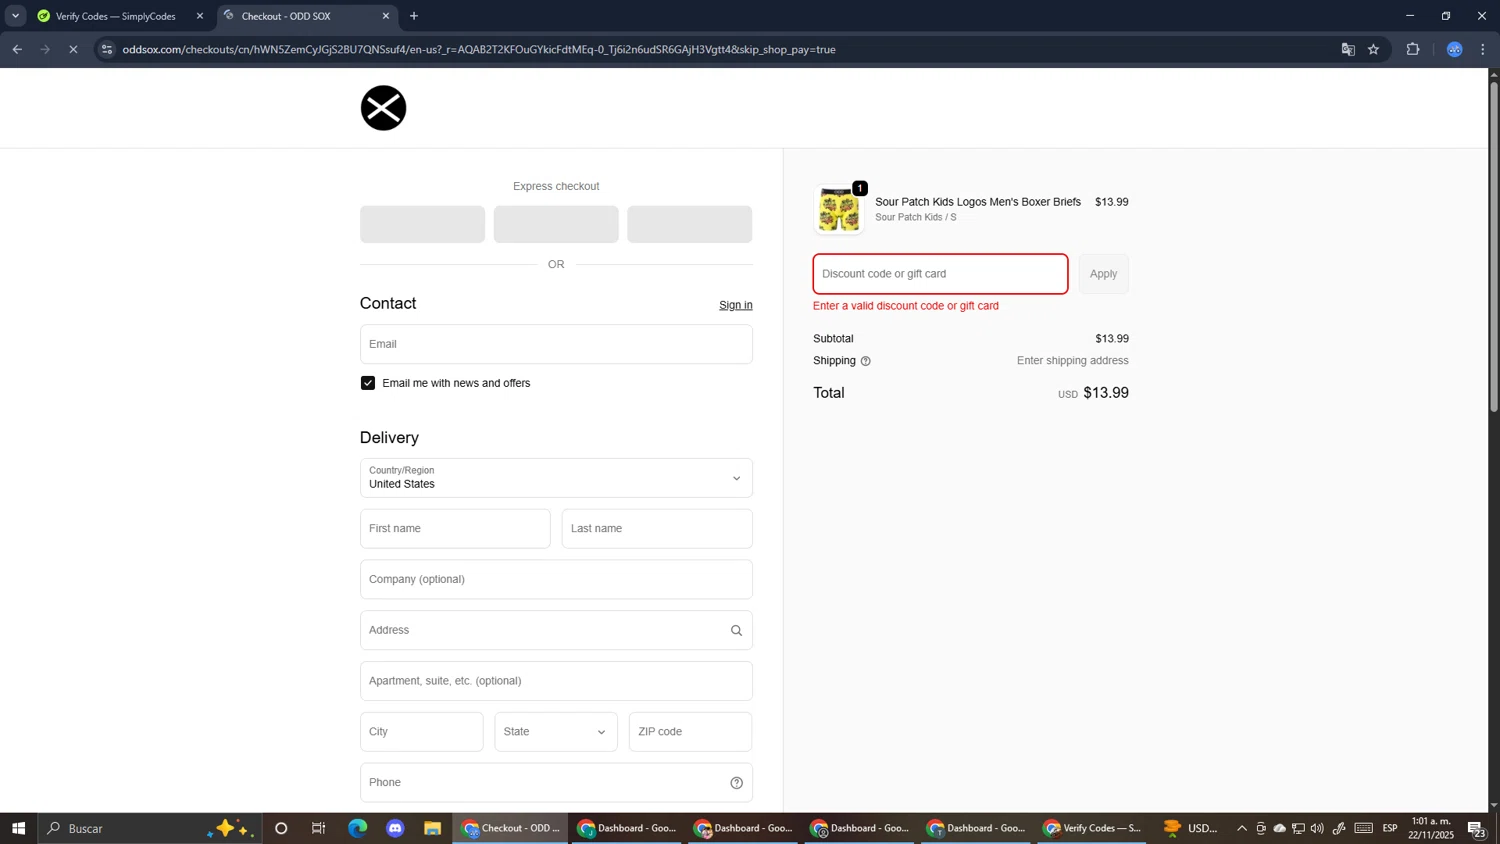Click the Last name field
The height and width of the screenshot is (844, 1500).
pos(657,529)
